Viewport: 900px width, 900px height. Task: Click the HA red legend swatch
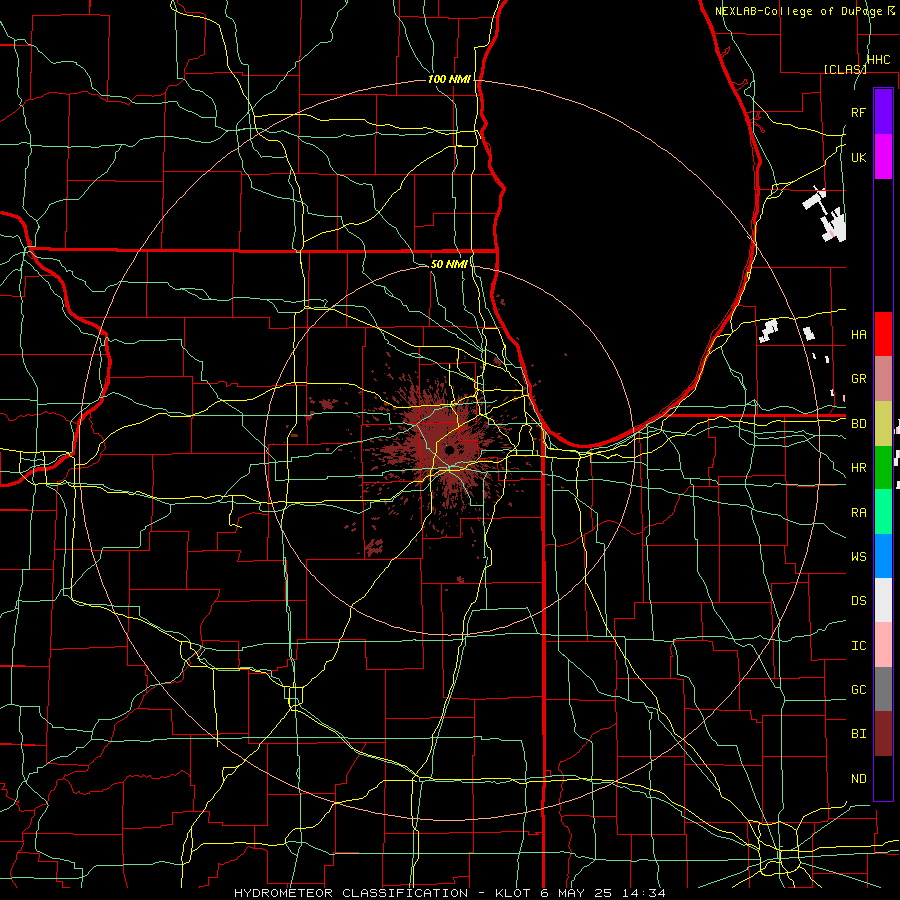click(x=883, y=334)
